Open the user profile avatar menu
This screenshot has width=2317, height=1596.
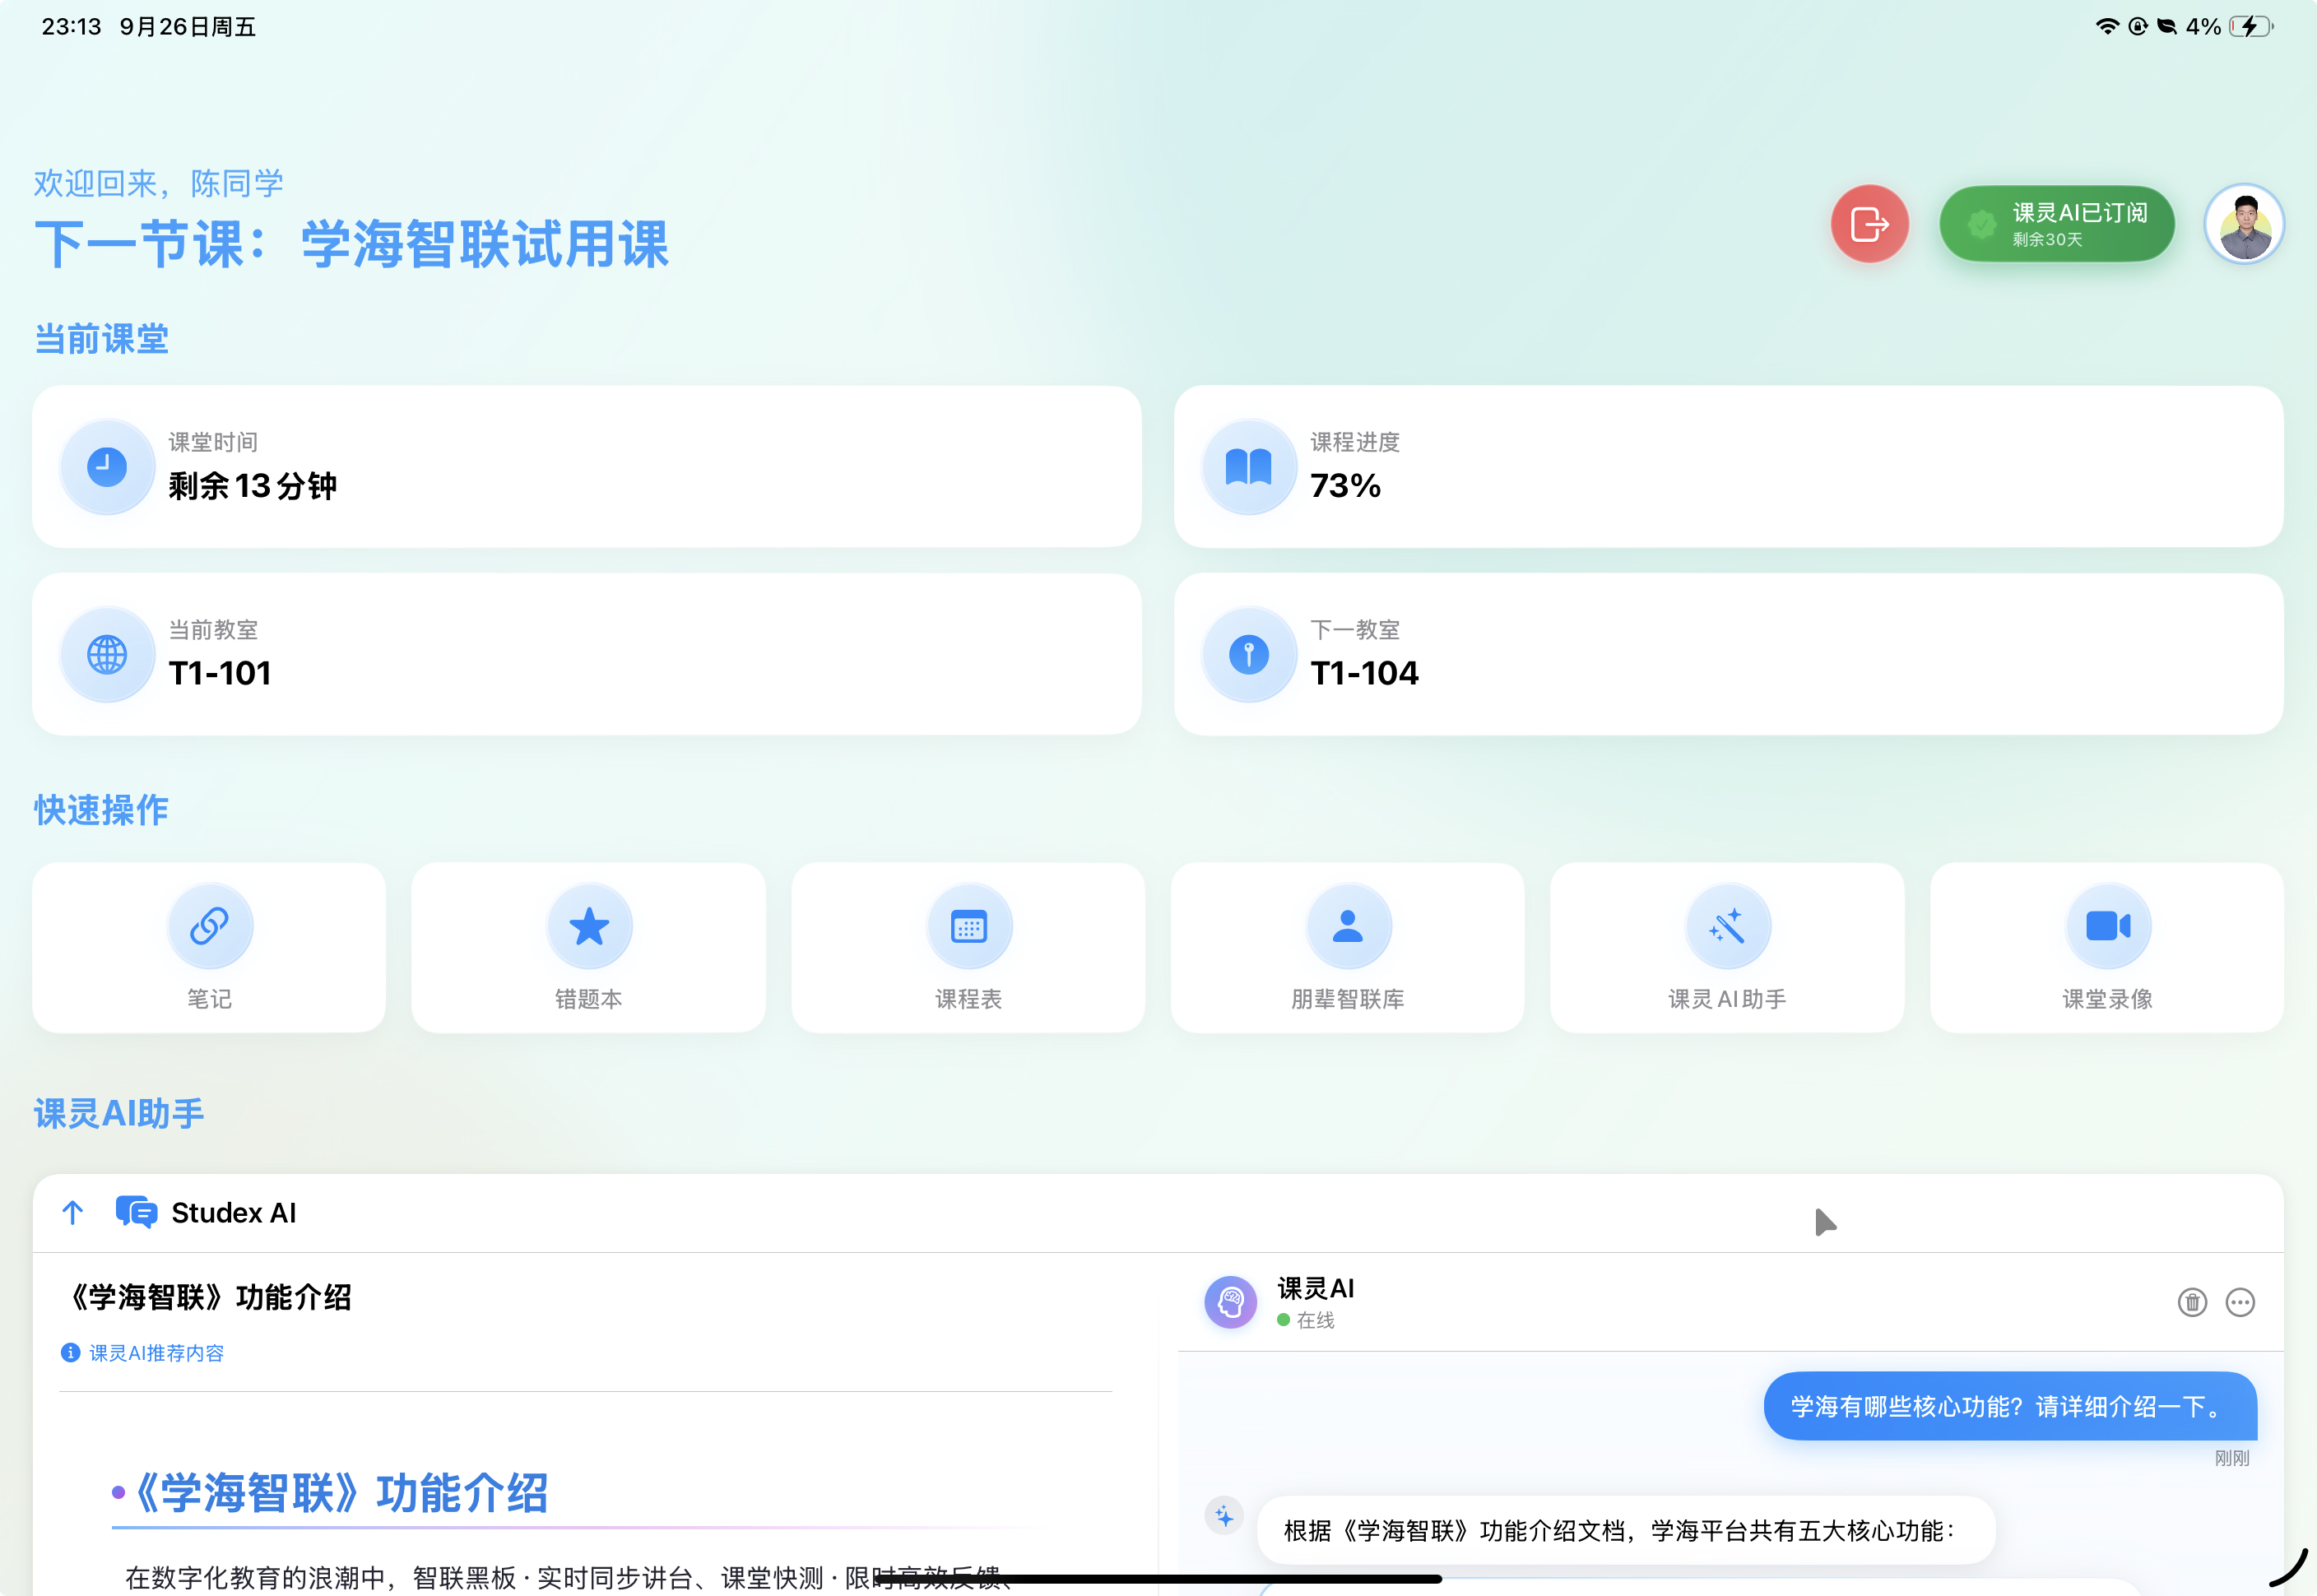tap(2243, 224)
